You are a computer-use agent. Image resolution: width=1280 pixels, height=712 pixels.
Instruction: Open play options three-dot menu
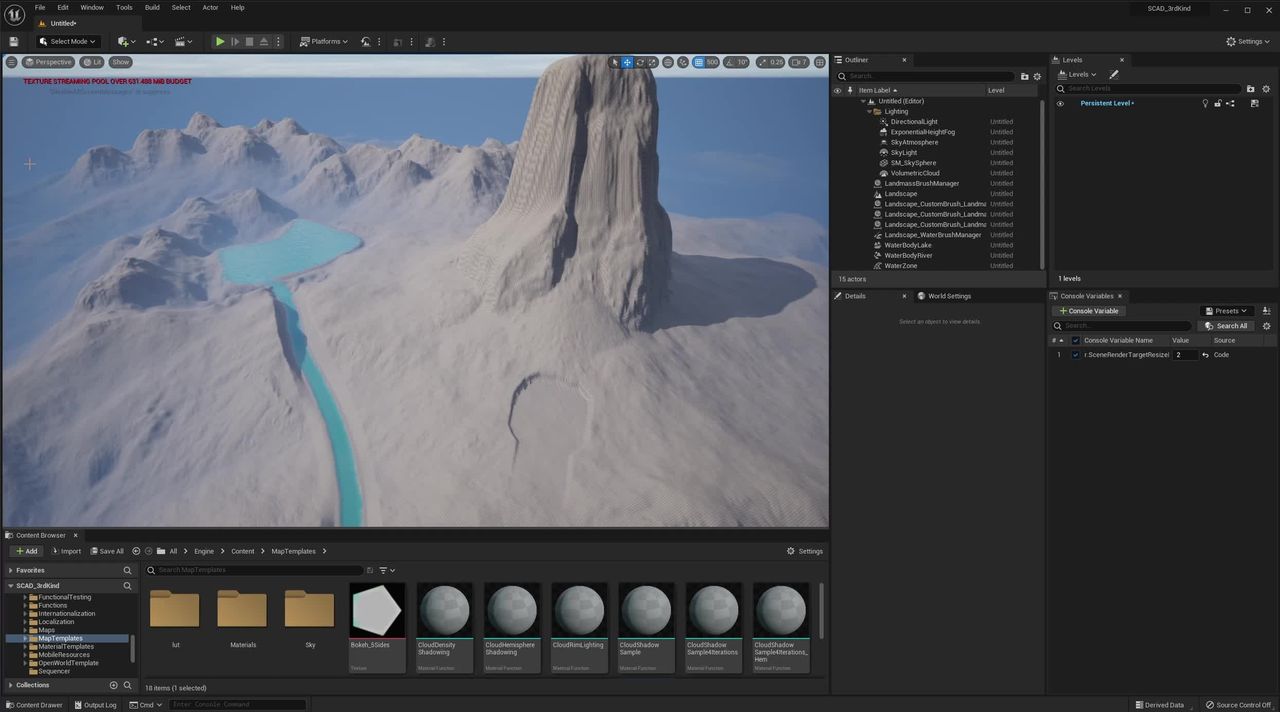tap(277, 41)
